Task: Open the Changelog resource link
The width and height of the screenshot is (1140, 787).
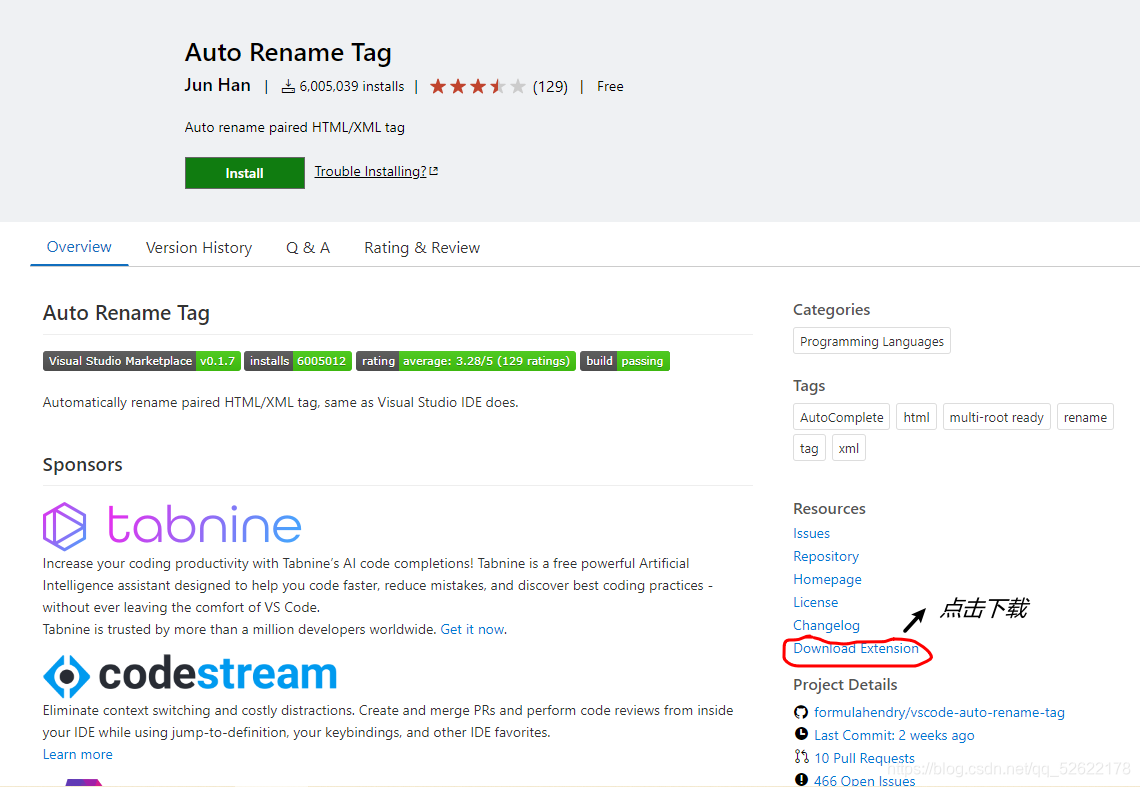Action: [x=827, y=626]
